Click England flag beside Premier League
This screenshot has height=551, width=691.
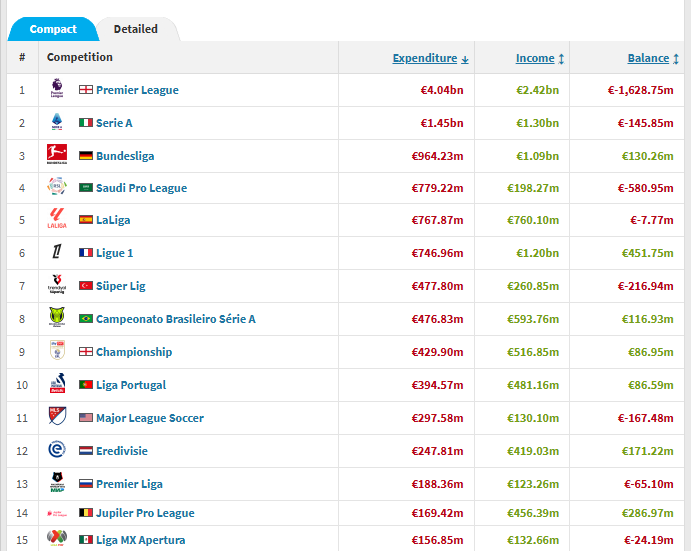[x=85, y=89]
